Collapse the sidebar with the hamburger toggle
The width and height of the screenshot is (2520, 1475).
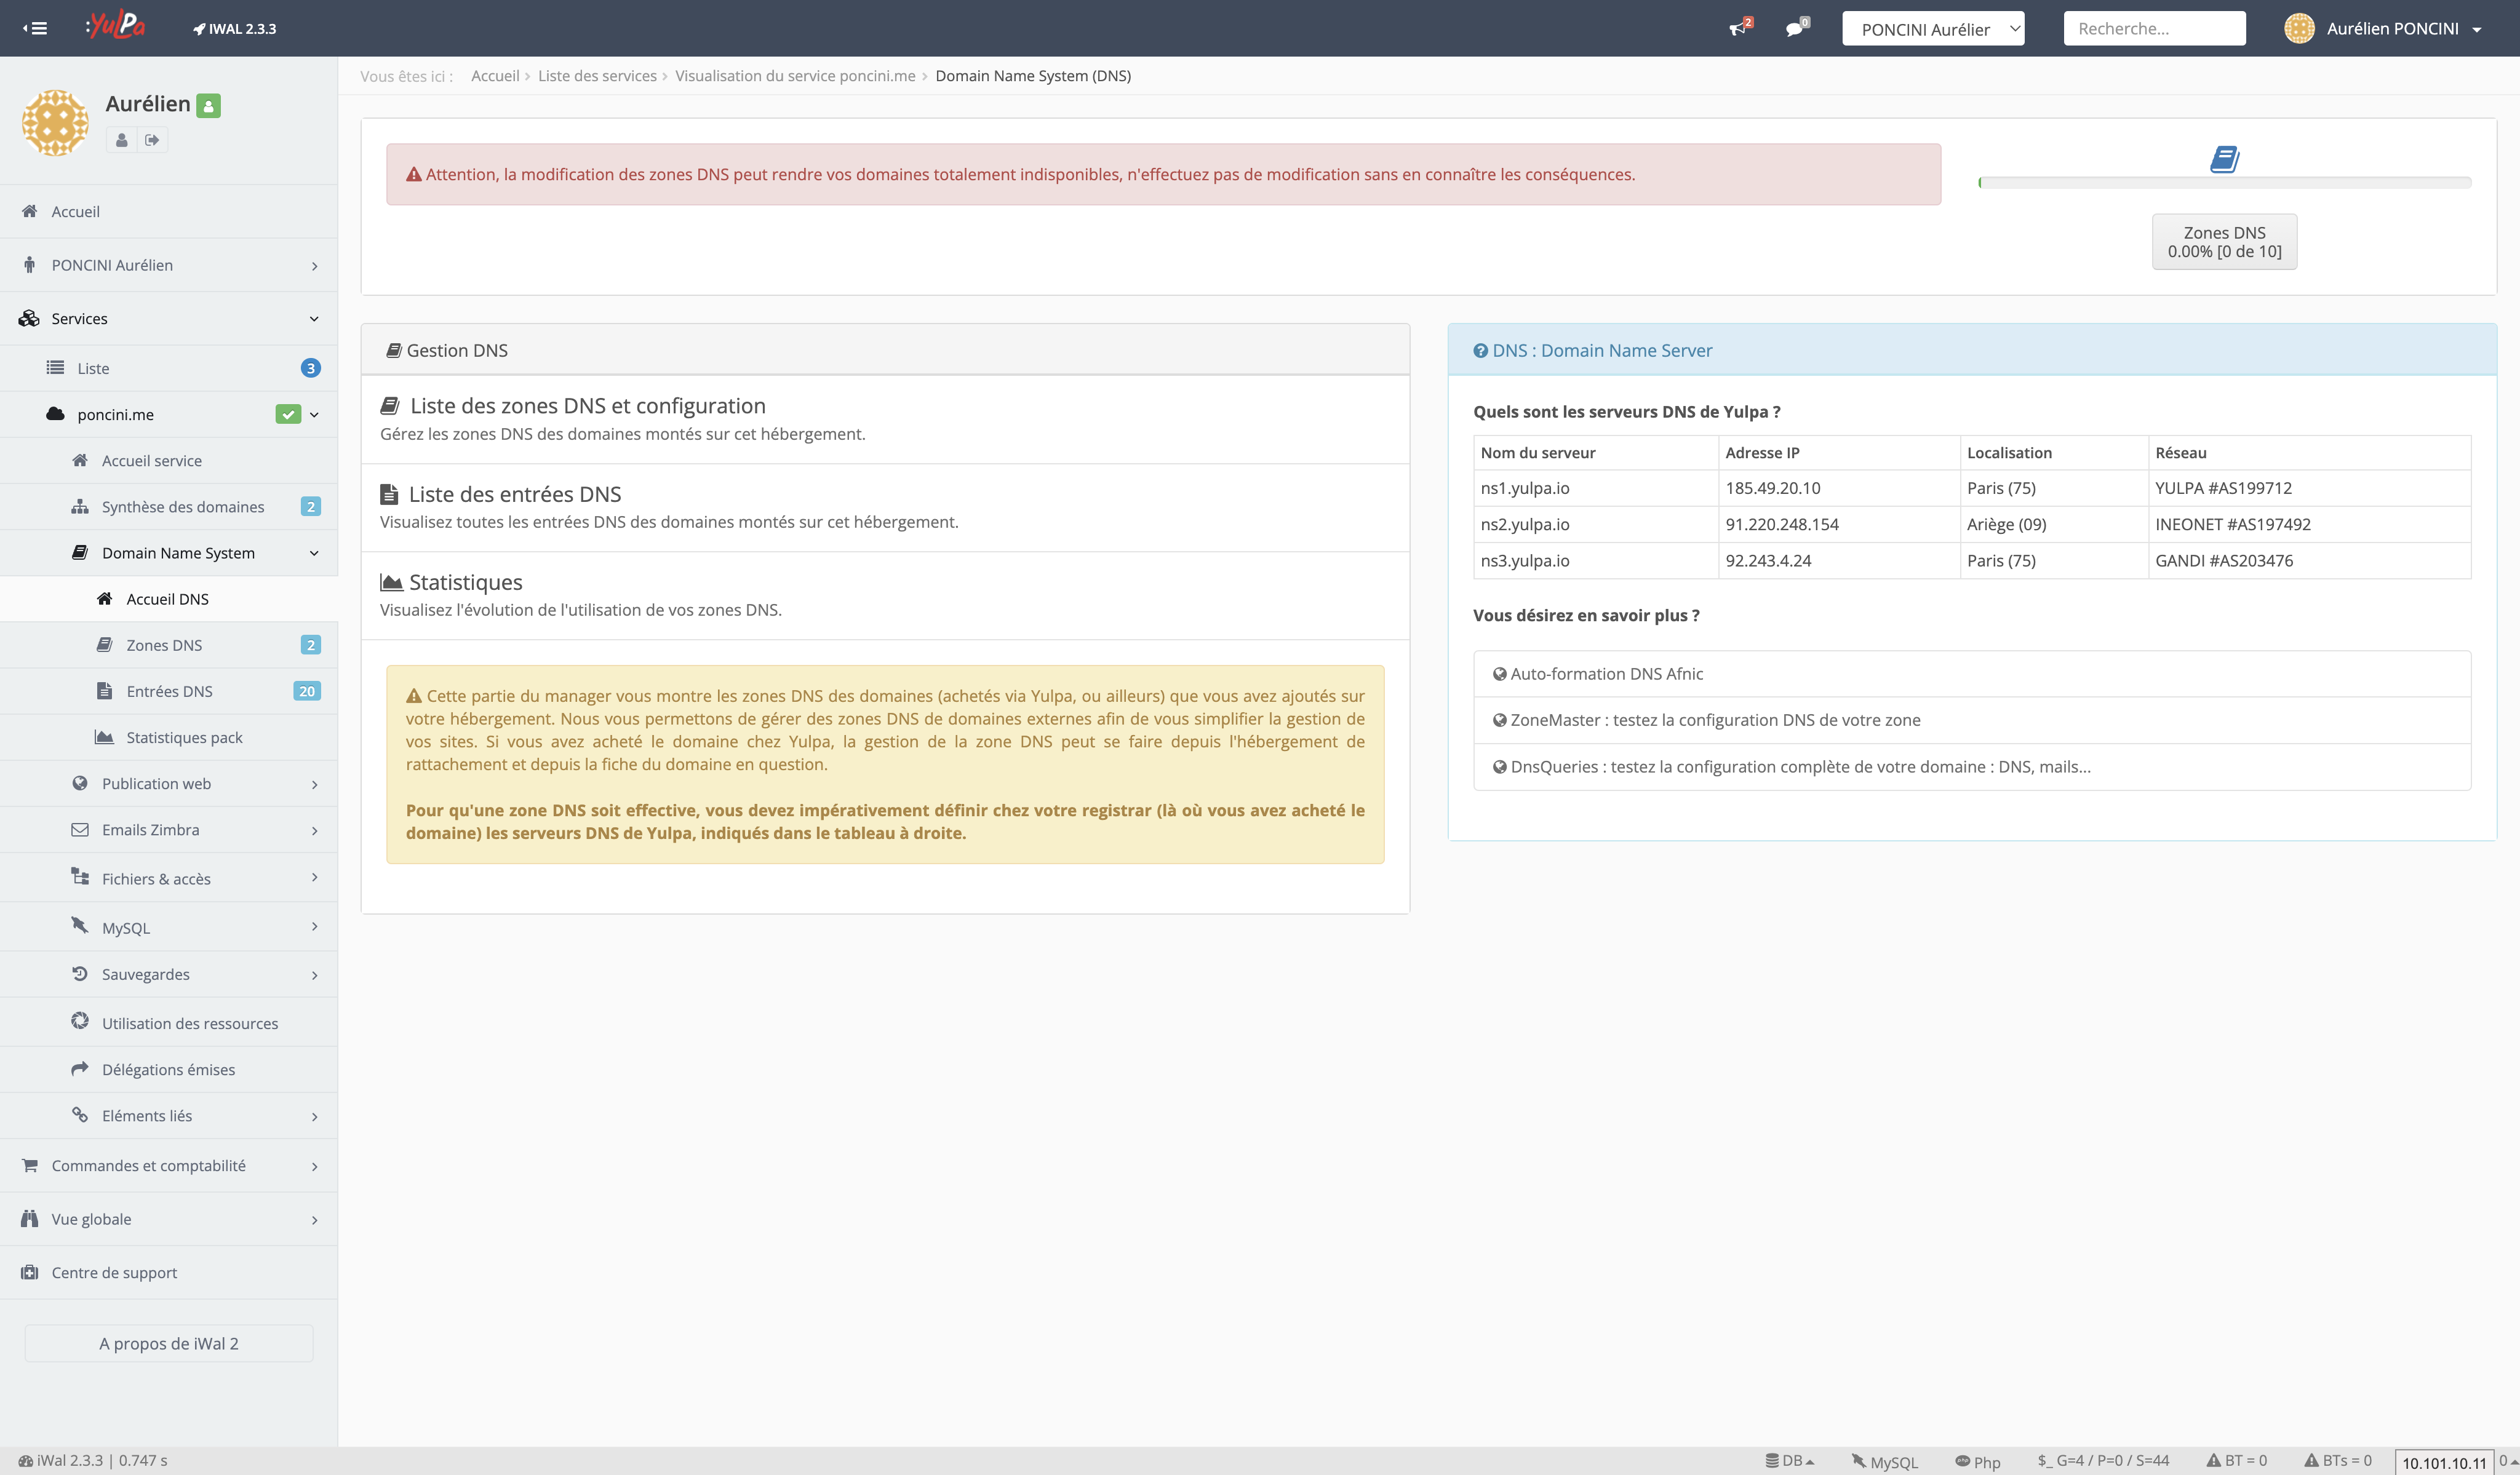click(x=35, y=28)
